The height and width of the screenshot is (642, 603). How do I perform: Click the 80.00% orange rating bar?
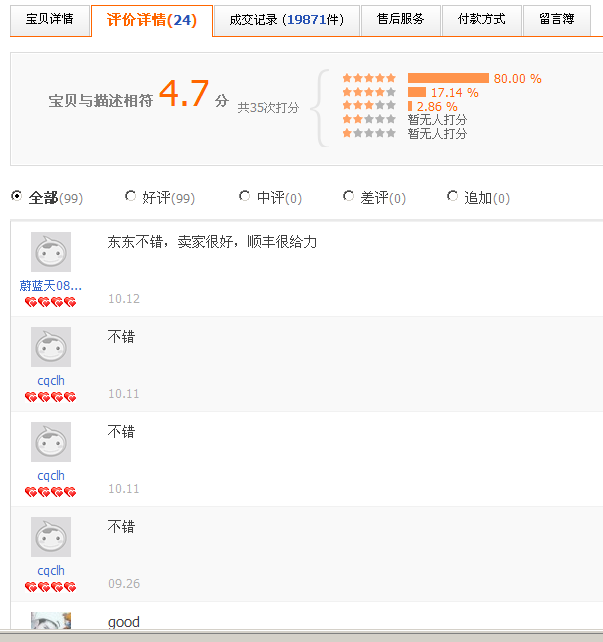point(448,78)
